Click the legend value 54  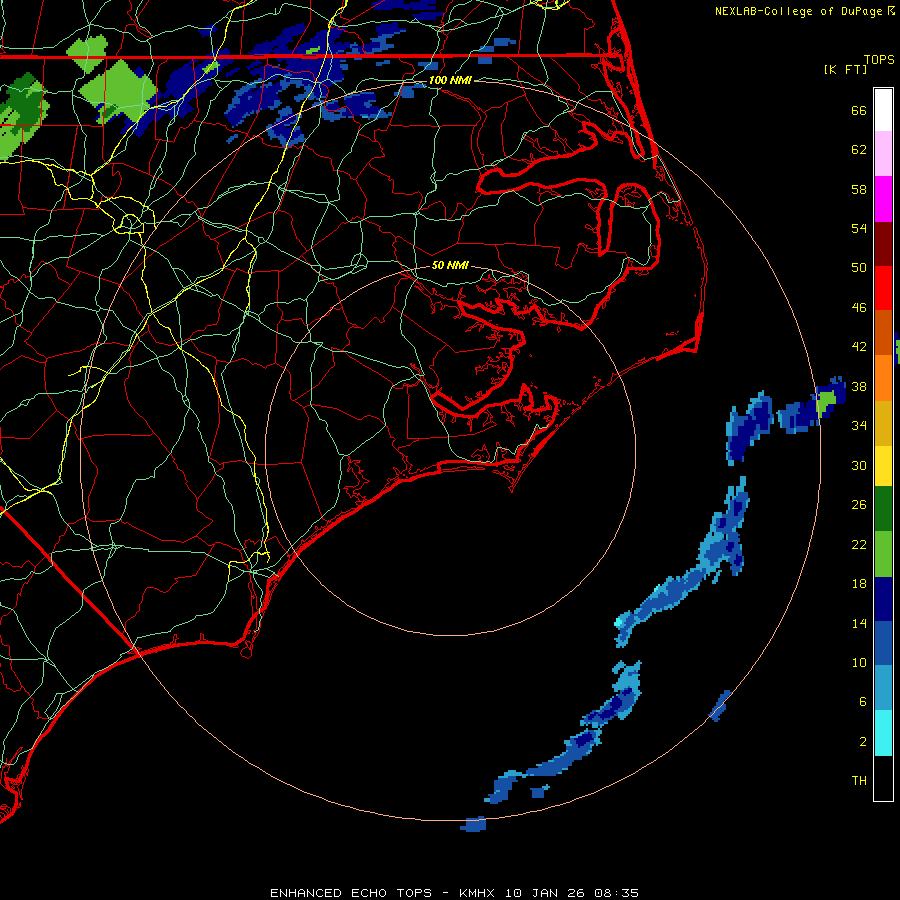(x=859, y=228)
